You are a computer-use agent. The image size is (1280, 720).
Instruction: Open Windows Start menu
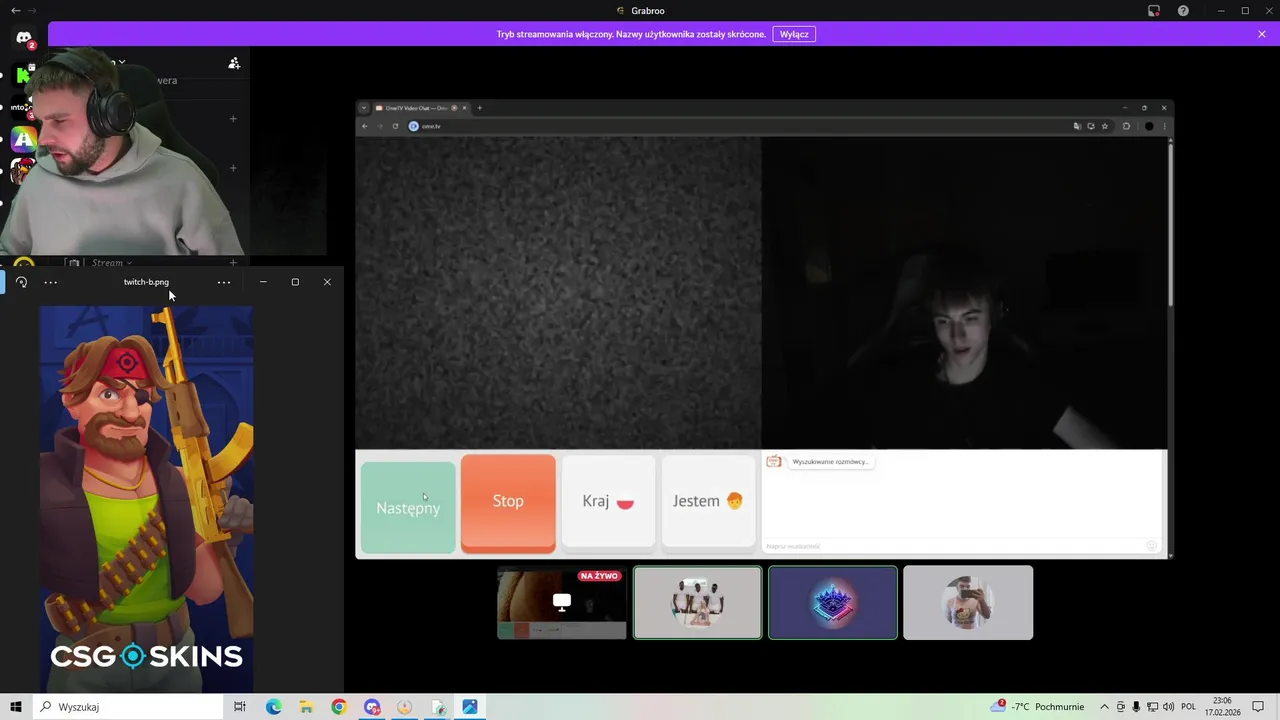tap(16, 707)
